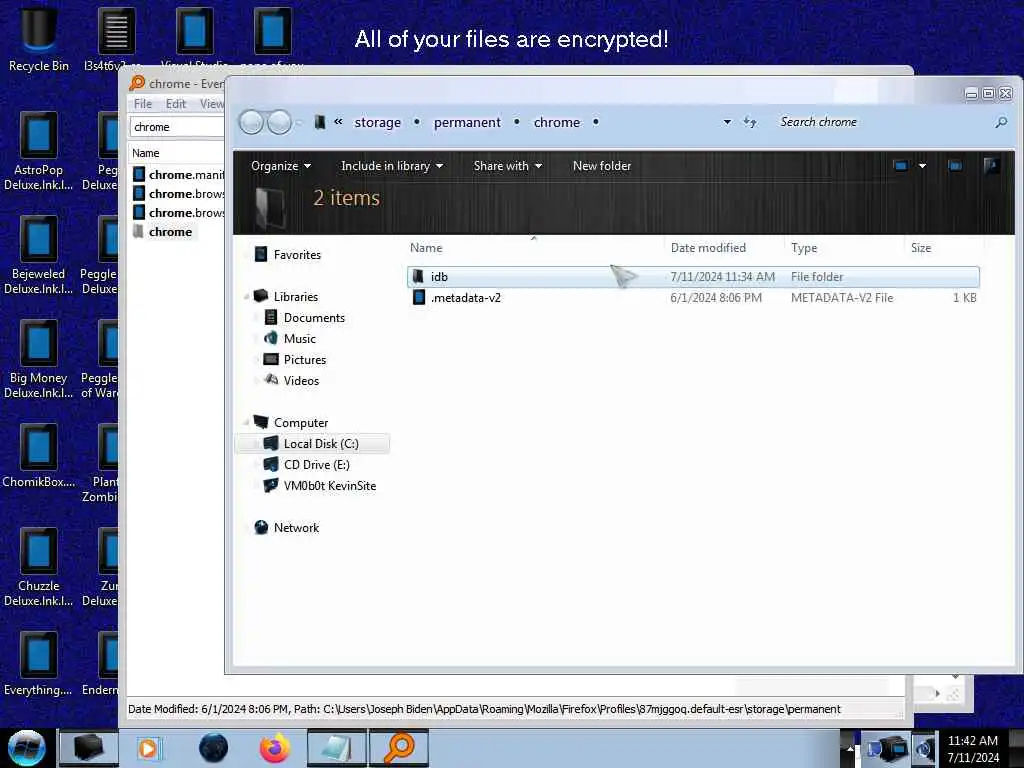
Task: Select the idb folder icon
Action: [x=418, y=277]
